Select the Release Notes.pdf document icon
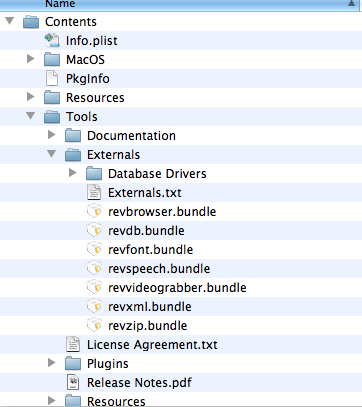Viewport: 362px width, 407px height. point(73,382)
